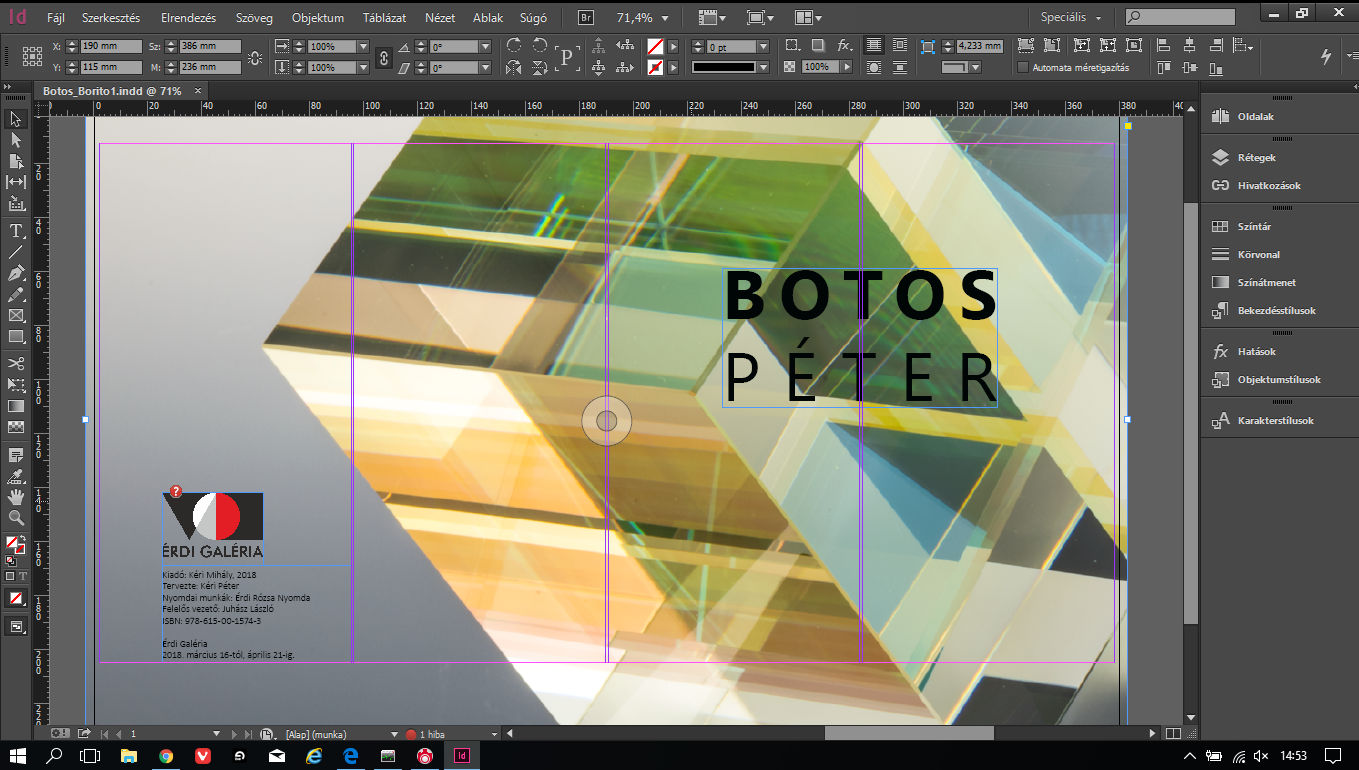Pick the Scissors tool

16,363
